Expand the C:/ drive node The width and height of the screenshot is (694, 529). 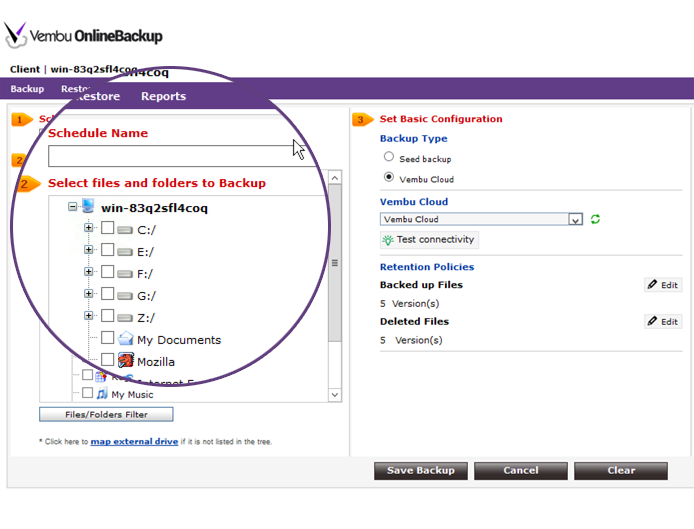coord(89,228)
